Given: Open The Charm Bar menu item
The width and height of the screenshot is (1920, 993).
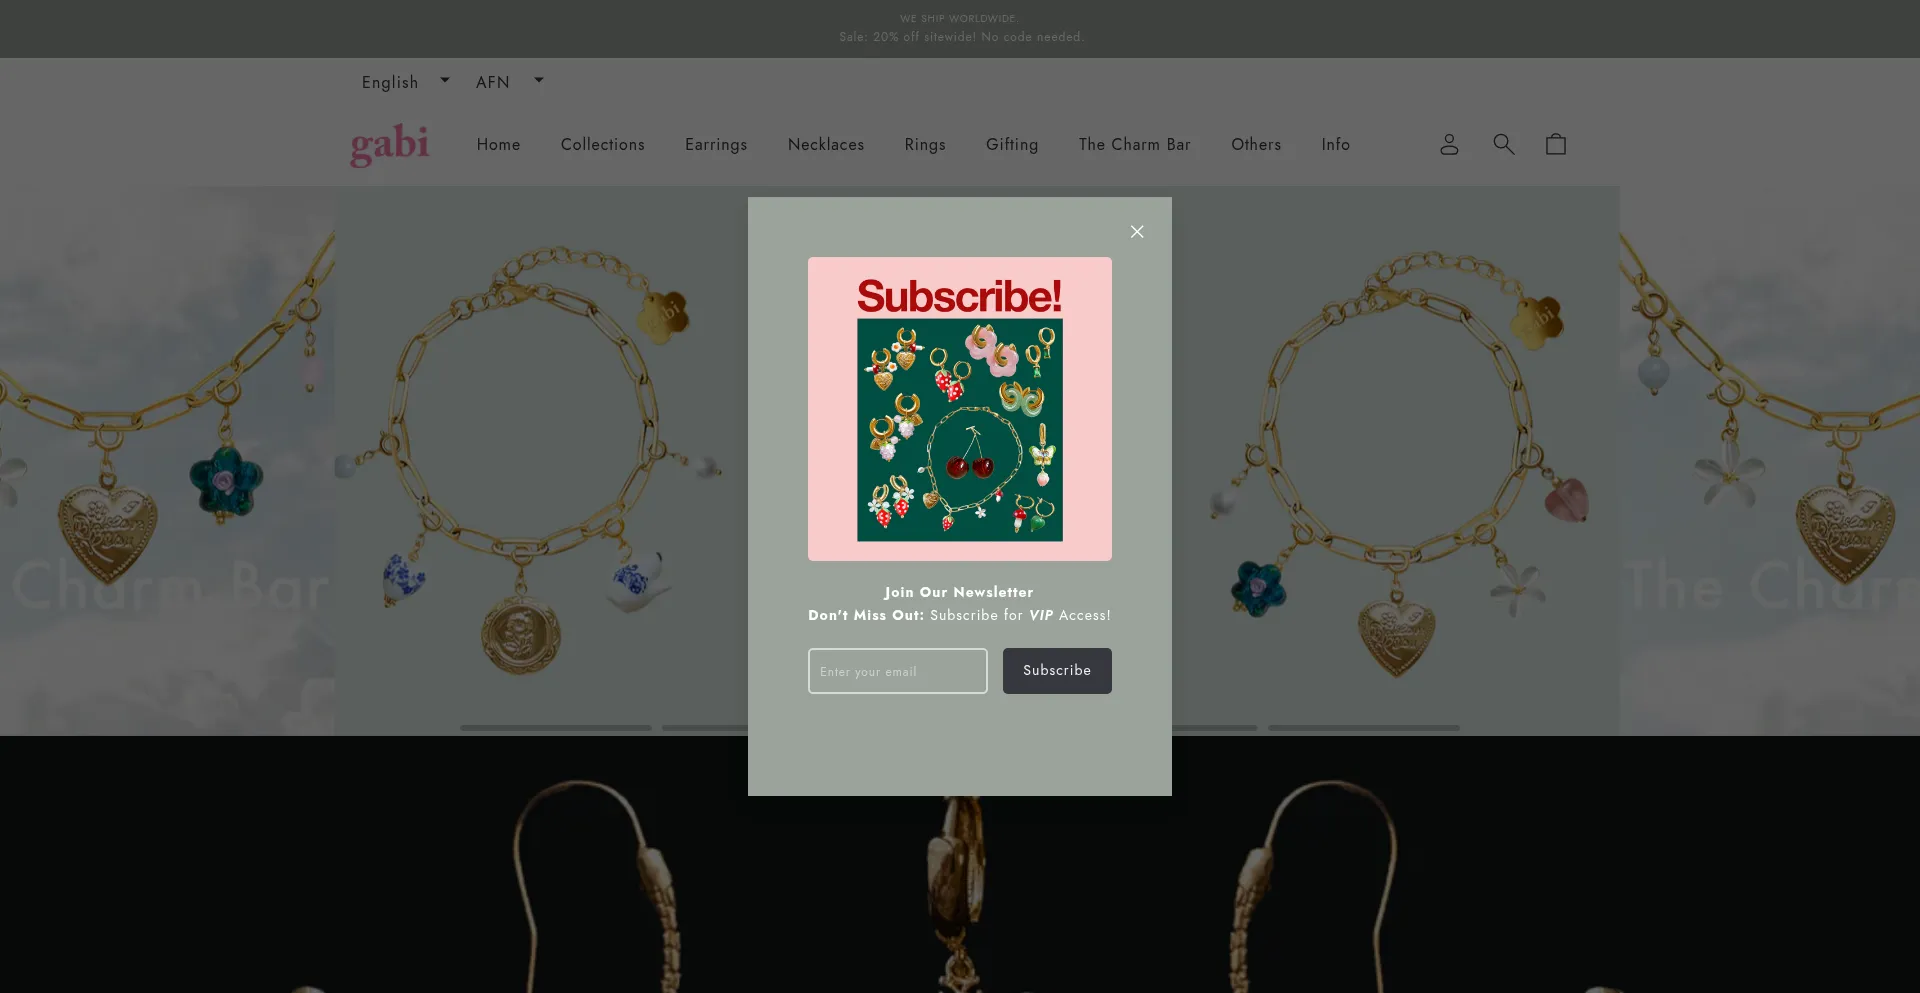Looking at the screenshot, I should [x=1135, y=144].
